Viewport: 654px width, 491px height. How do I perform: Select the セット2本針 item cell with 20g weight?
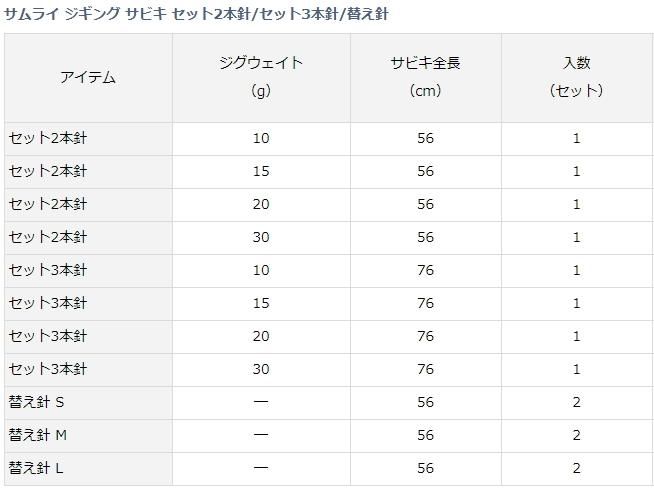click(x=48, y=204)
